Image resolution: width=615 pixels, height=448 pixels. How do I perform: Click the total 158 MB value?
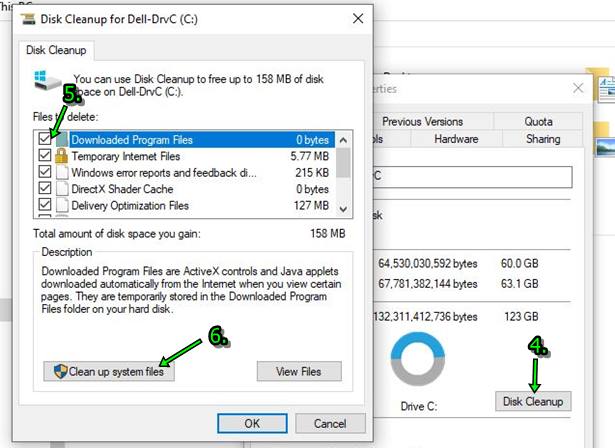(328, 234)
